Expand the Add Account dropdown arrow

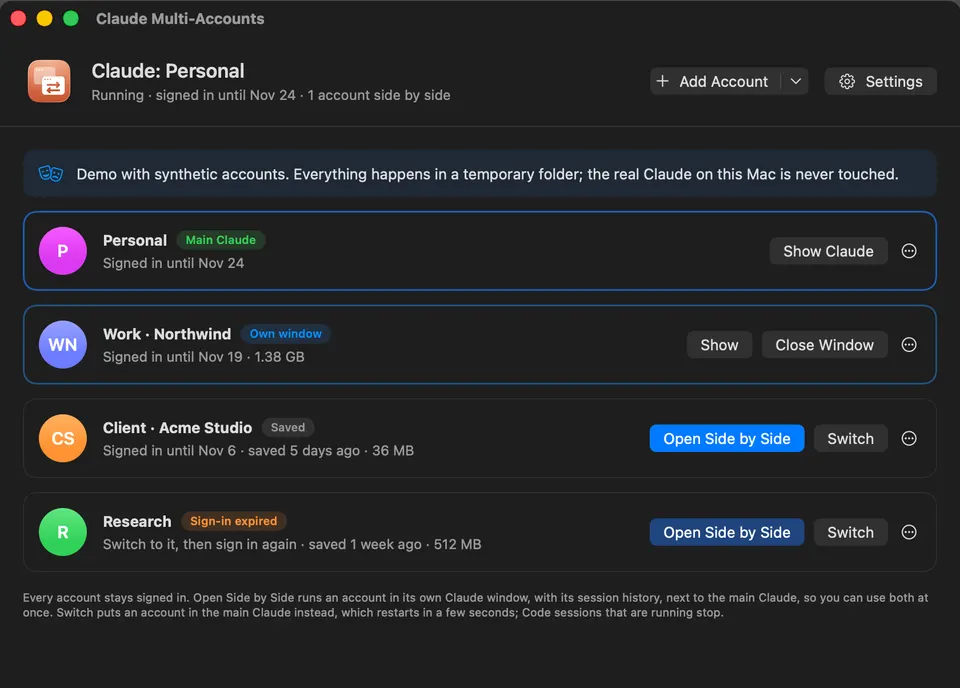click(x=795, y=81)
